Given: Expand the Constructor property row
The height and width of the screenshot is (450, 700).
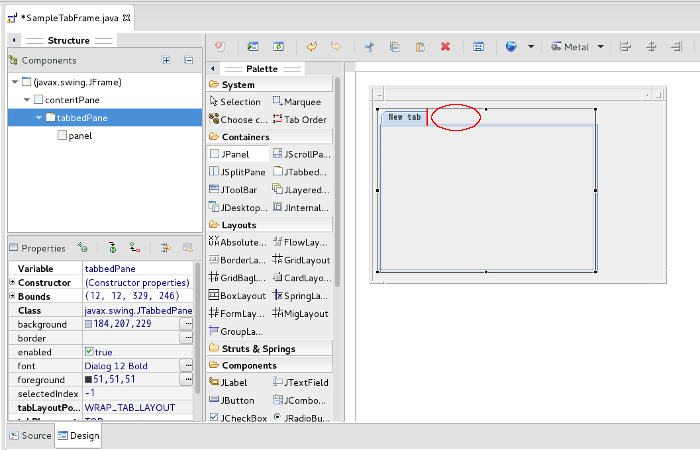Looking at the screenshot, I should pos(12,282).
